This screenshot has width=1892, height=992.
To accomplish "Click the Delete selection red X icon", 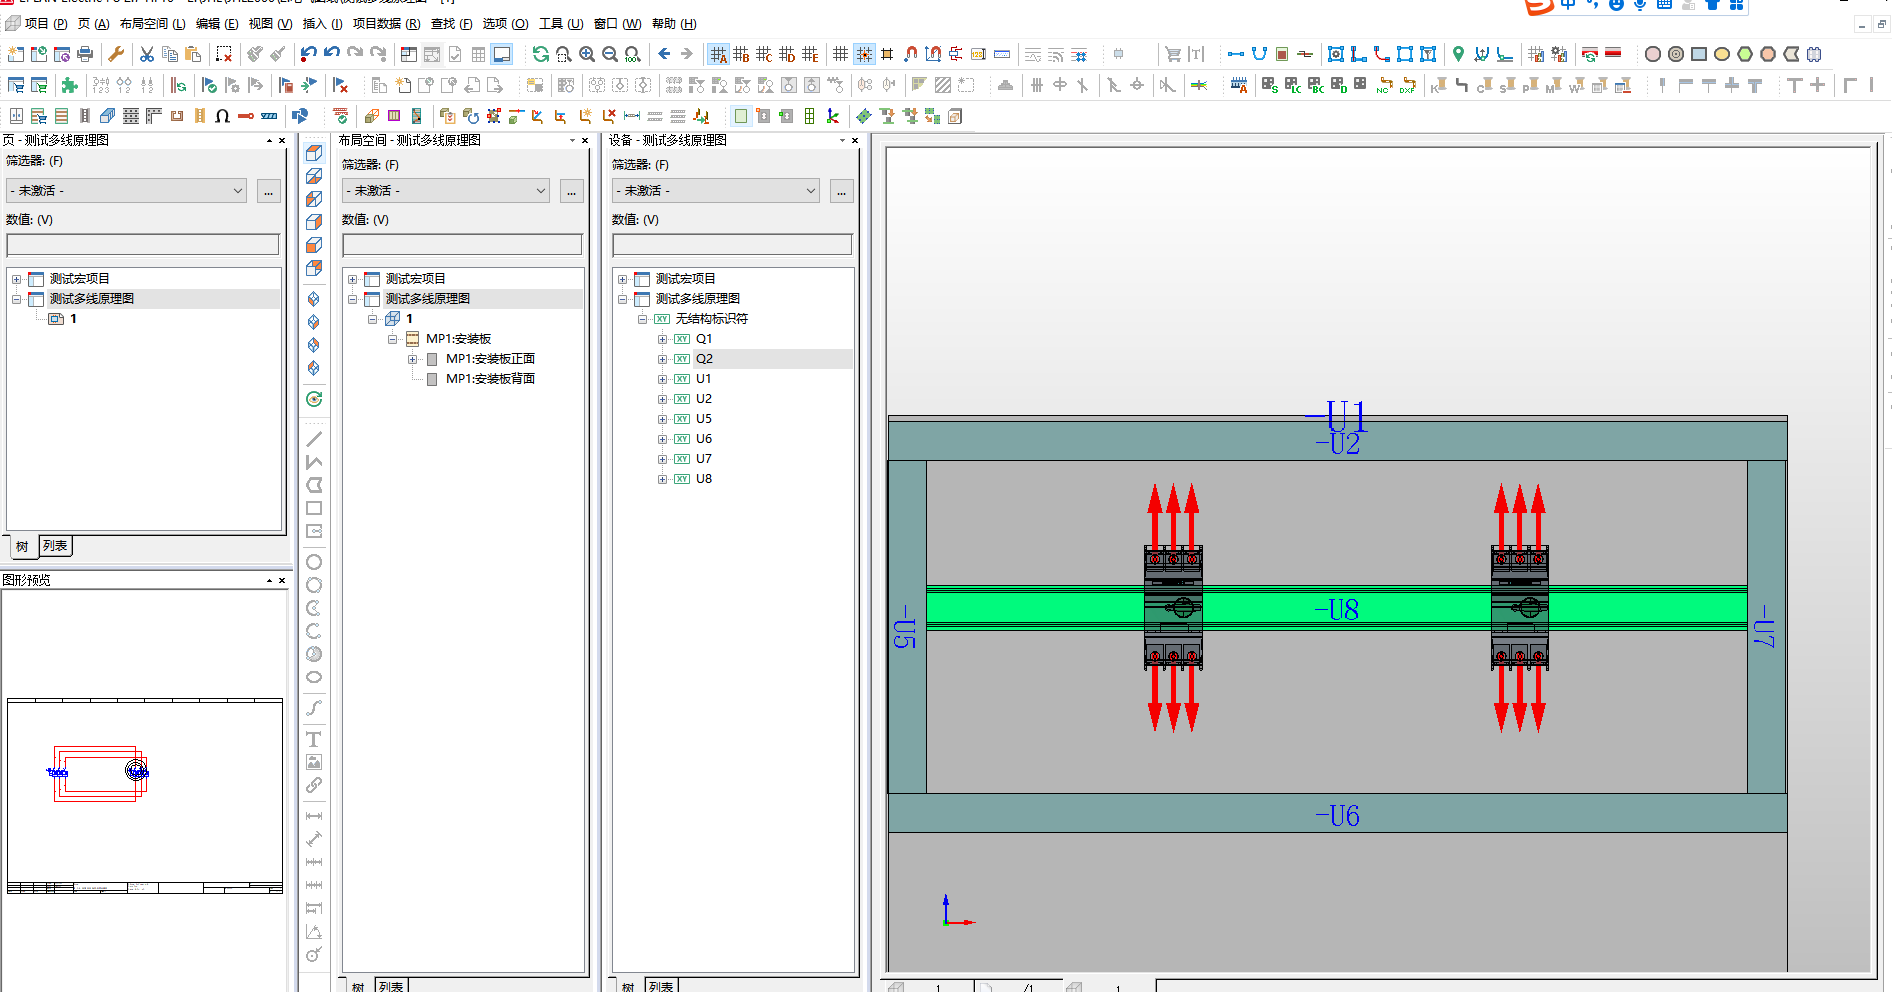I will tap(224, 54).
